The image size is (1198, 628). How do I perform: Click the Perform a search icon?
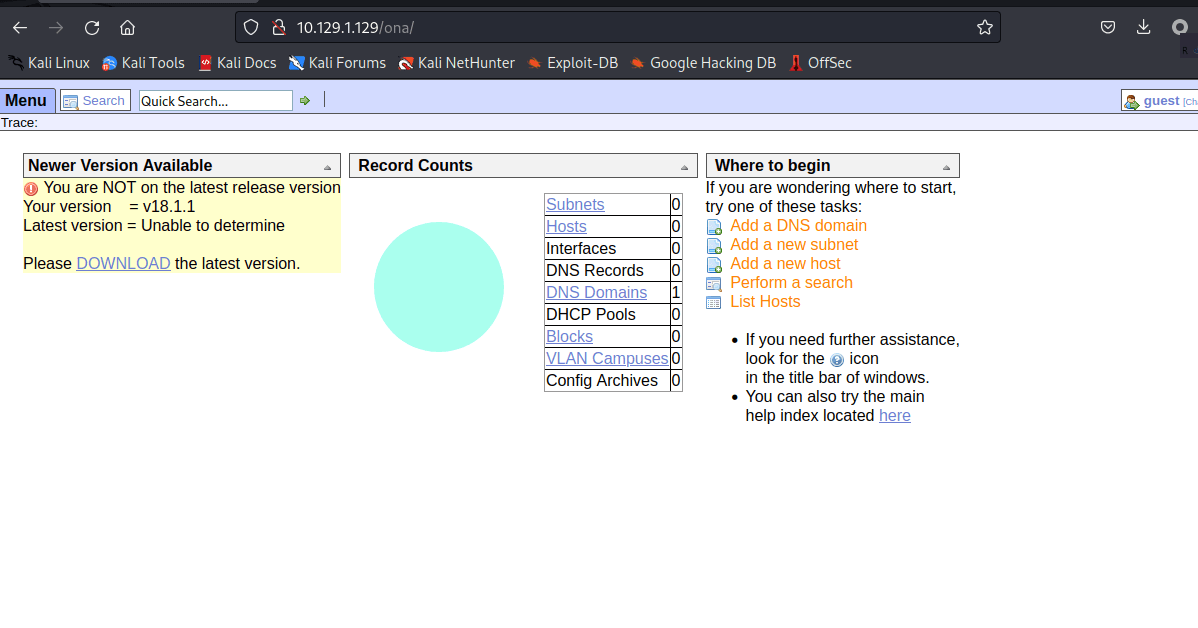[x=714, y=284]
